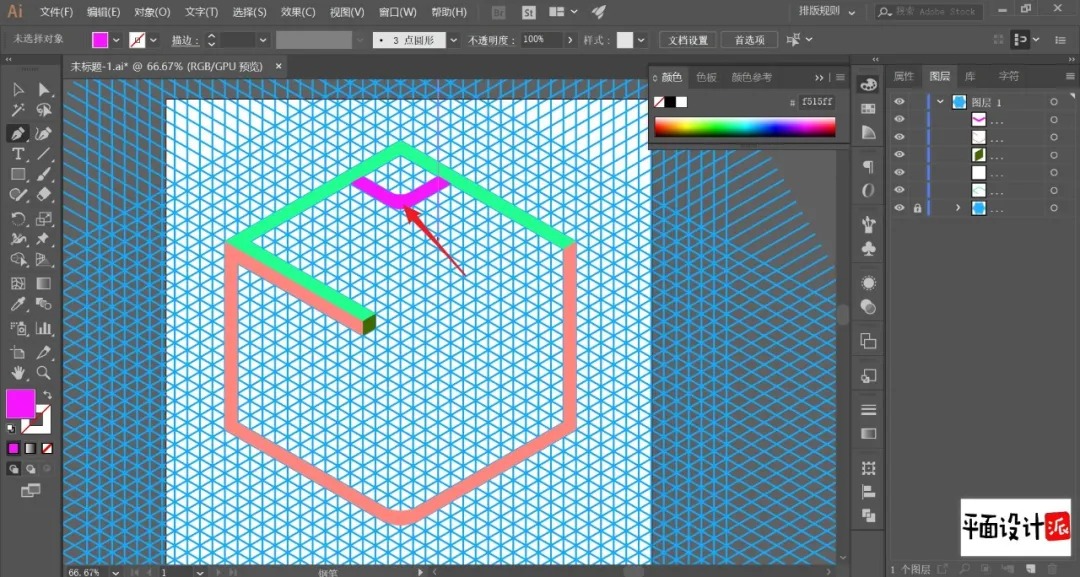Select the Hand tool
Screen dimensions: 1080x577
[x=18, y=373]
